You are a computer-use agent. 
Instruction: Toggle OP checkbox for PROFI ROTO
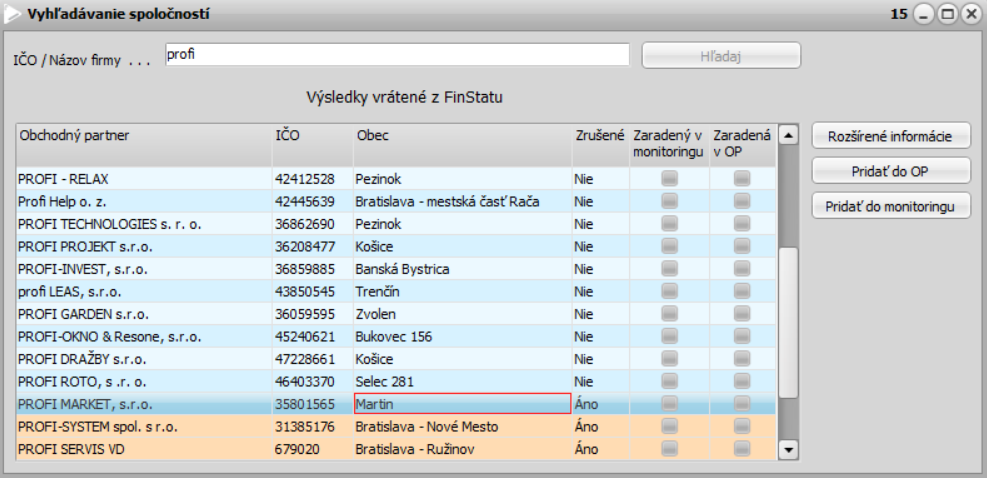[742, 382]
